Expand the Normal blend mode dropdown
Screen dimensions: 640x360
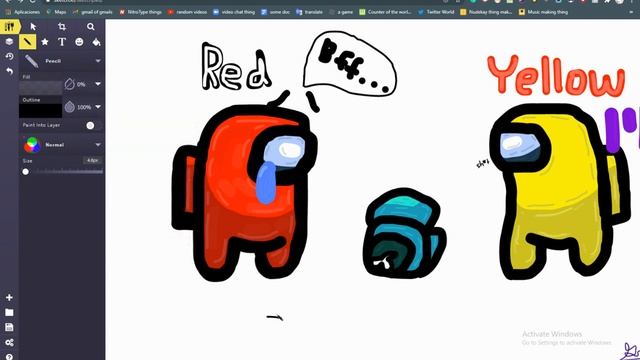tap(98, 144)
